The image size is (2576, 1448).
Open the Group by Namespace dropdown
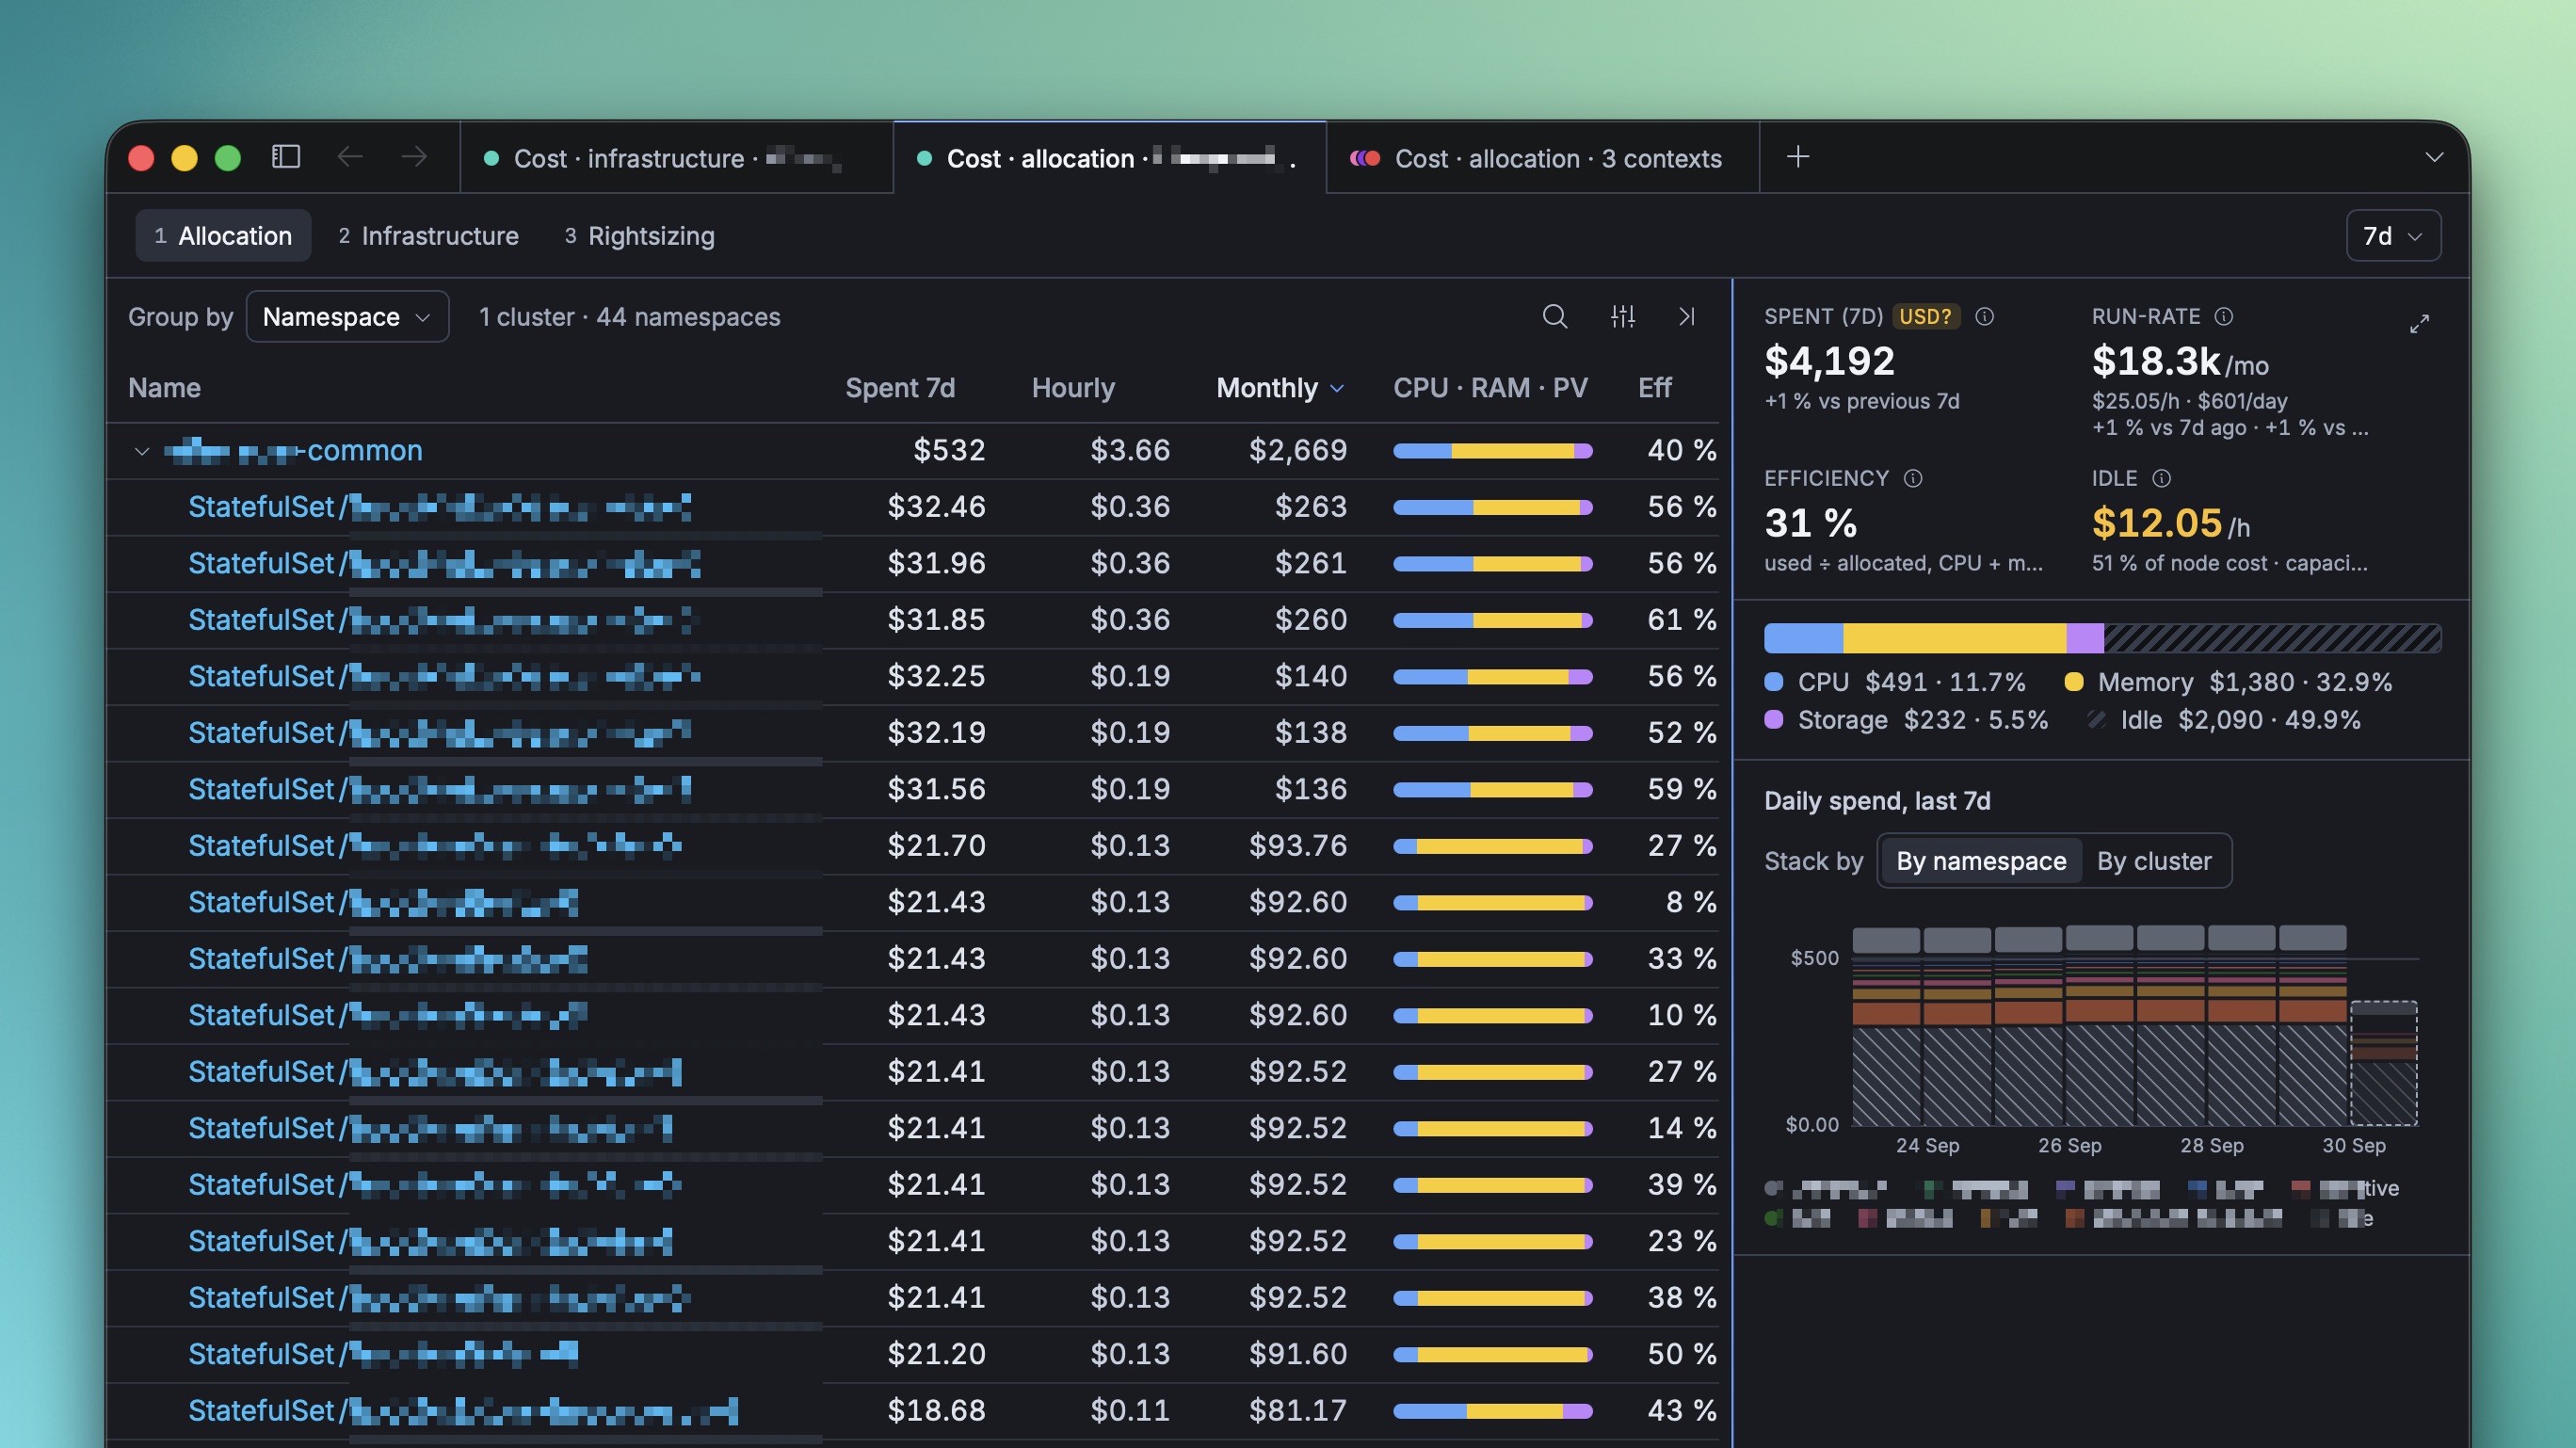[347, 317]
